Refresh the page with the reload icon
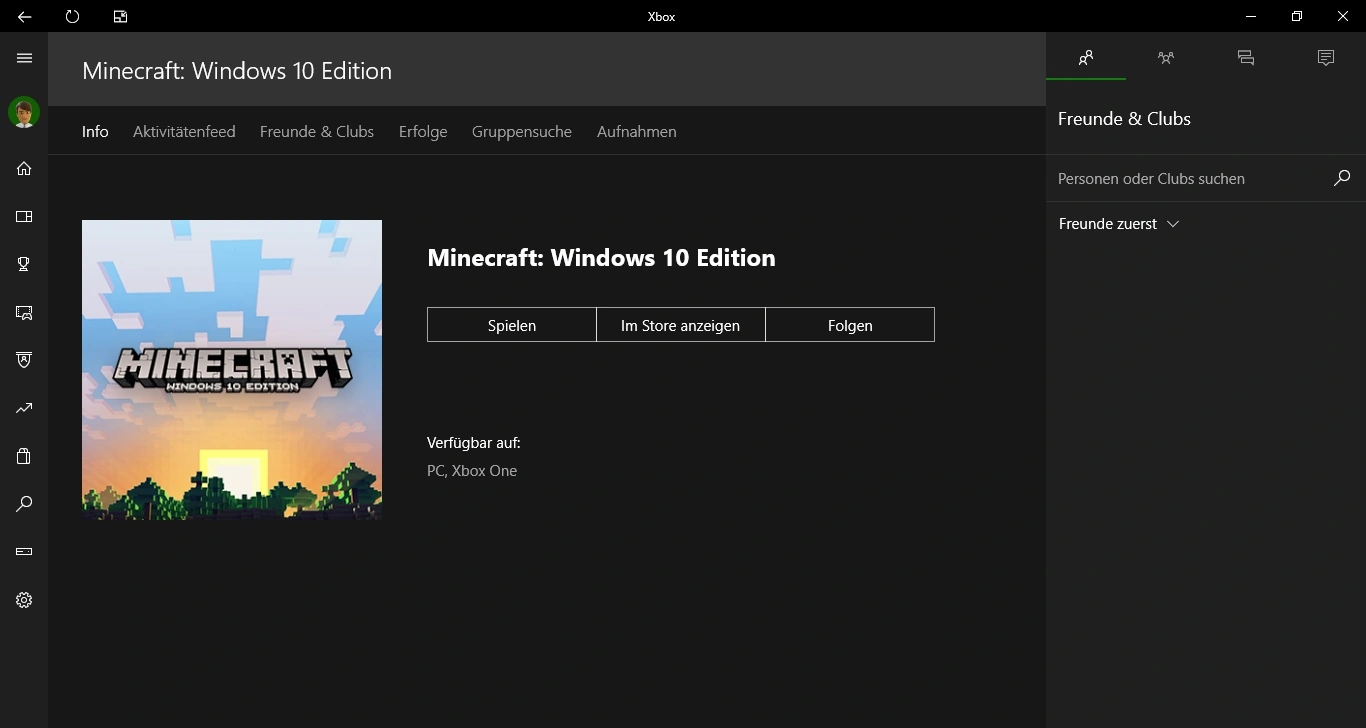 click(72, 16)
